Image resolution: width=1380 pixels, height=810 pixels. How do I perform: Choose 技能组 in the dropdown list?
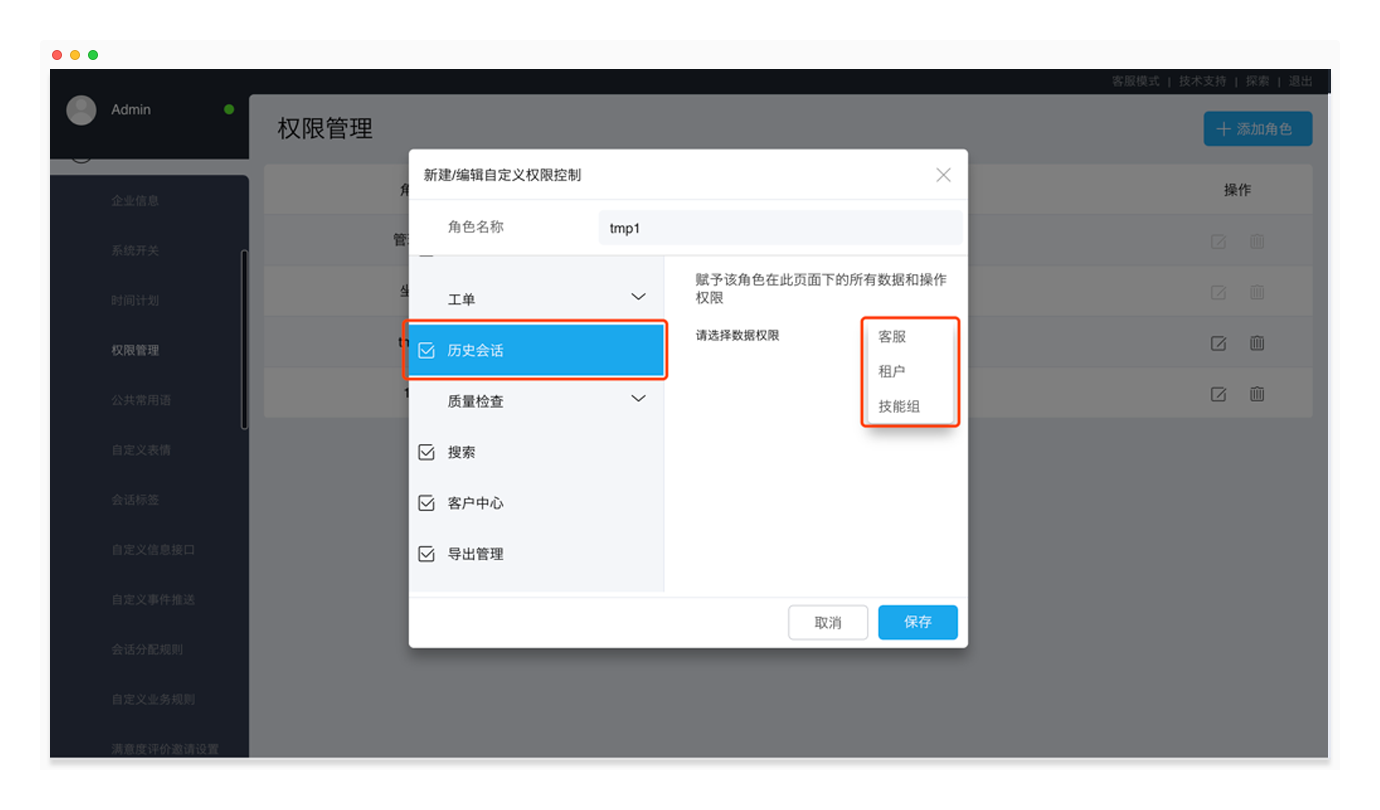899,406
